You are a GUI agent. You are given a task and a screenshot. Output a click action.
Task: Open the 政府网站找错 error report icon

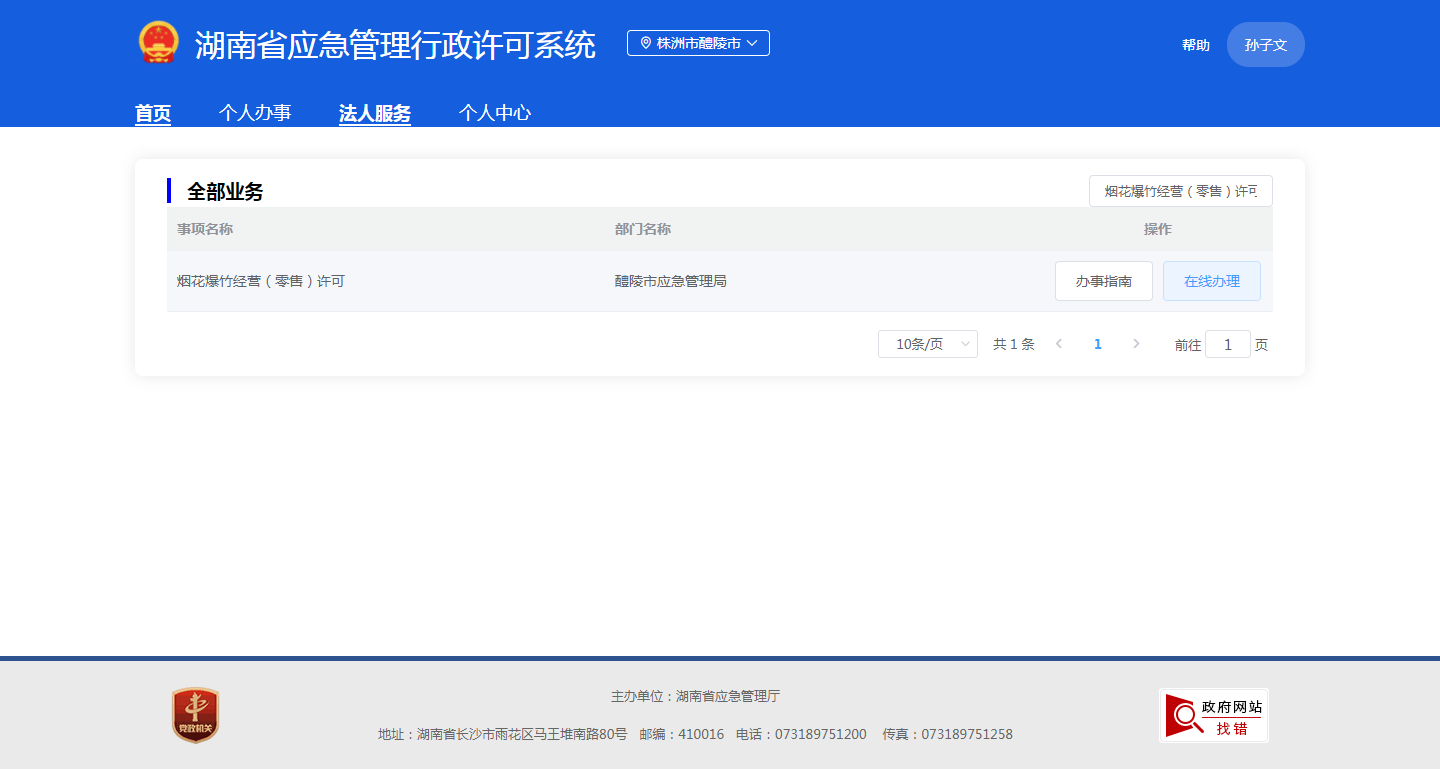(x=1213, y=715)
